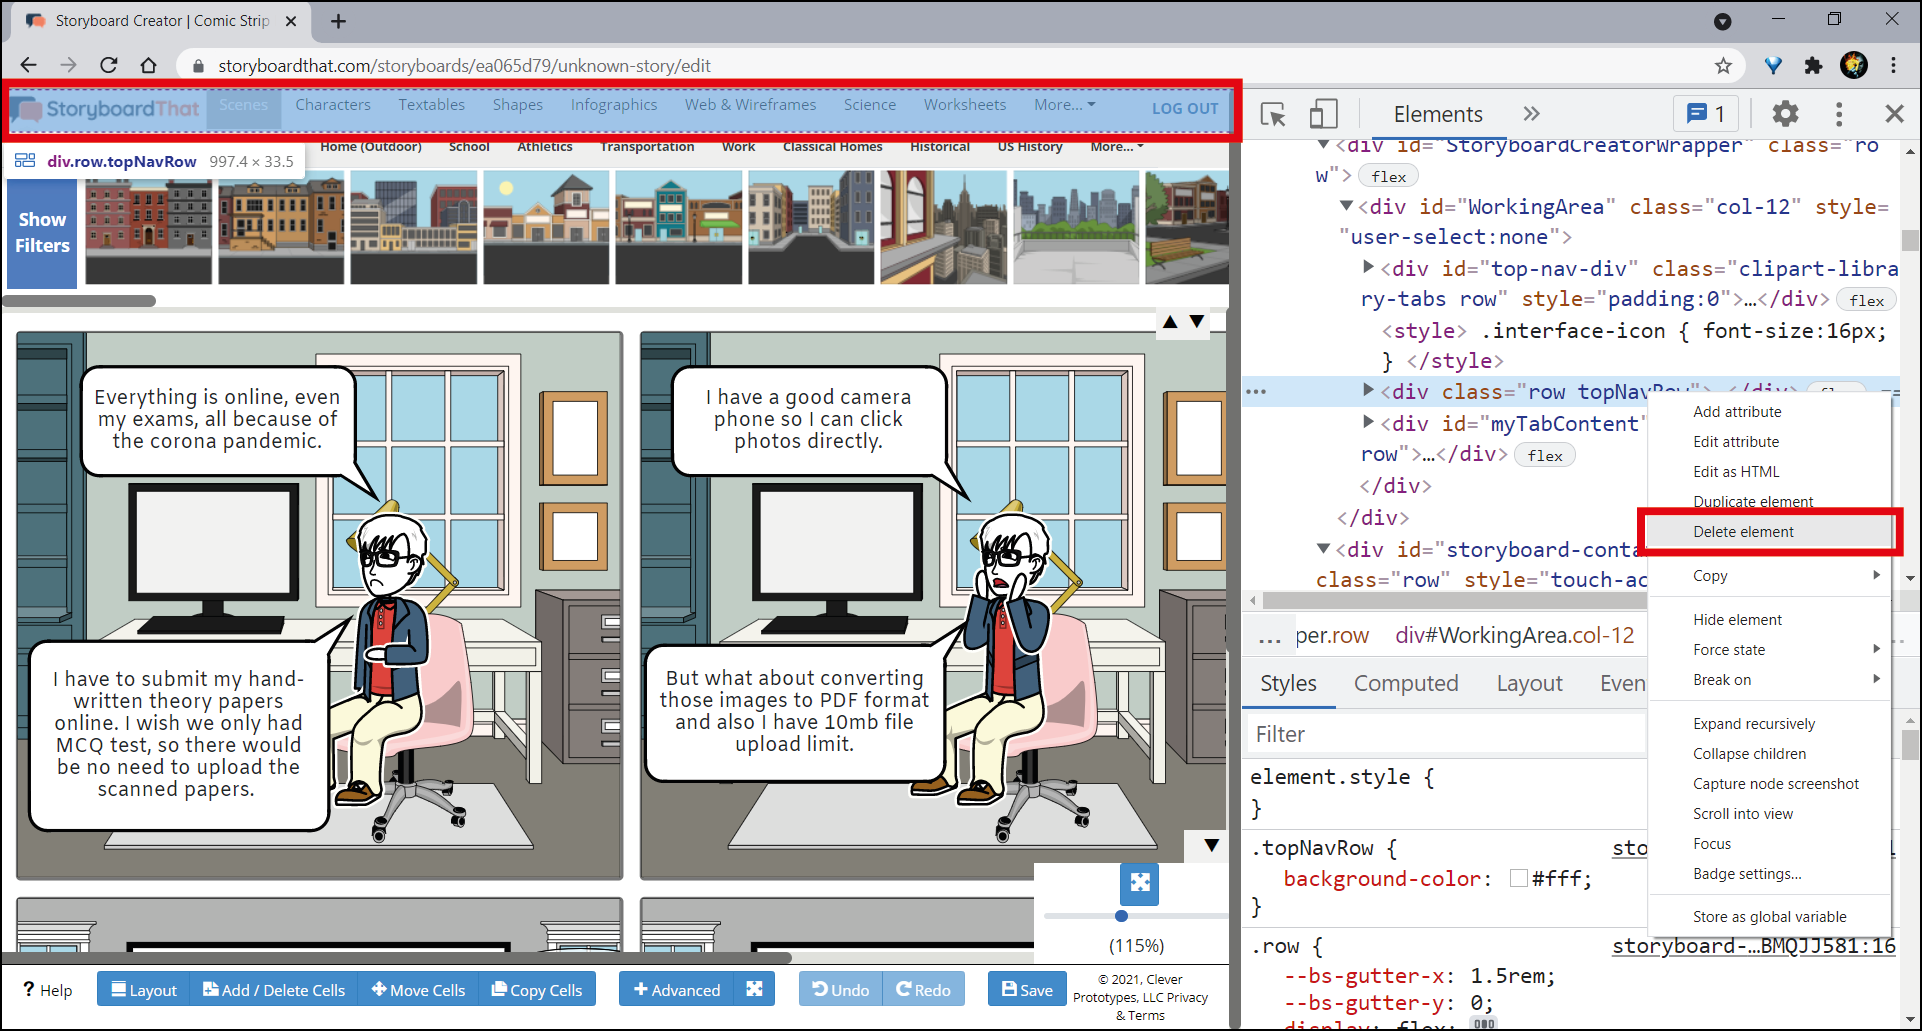Select the Transportation scene category
Viewport: 1922px width, 1031px height.
click(647, 147)
